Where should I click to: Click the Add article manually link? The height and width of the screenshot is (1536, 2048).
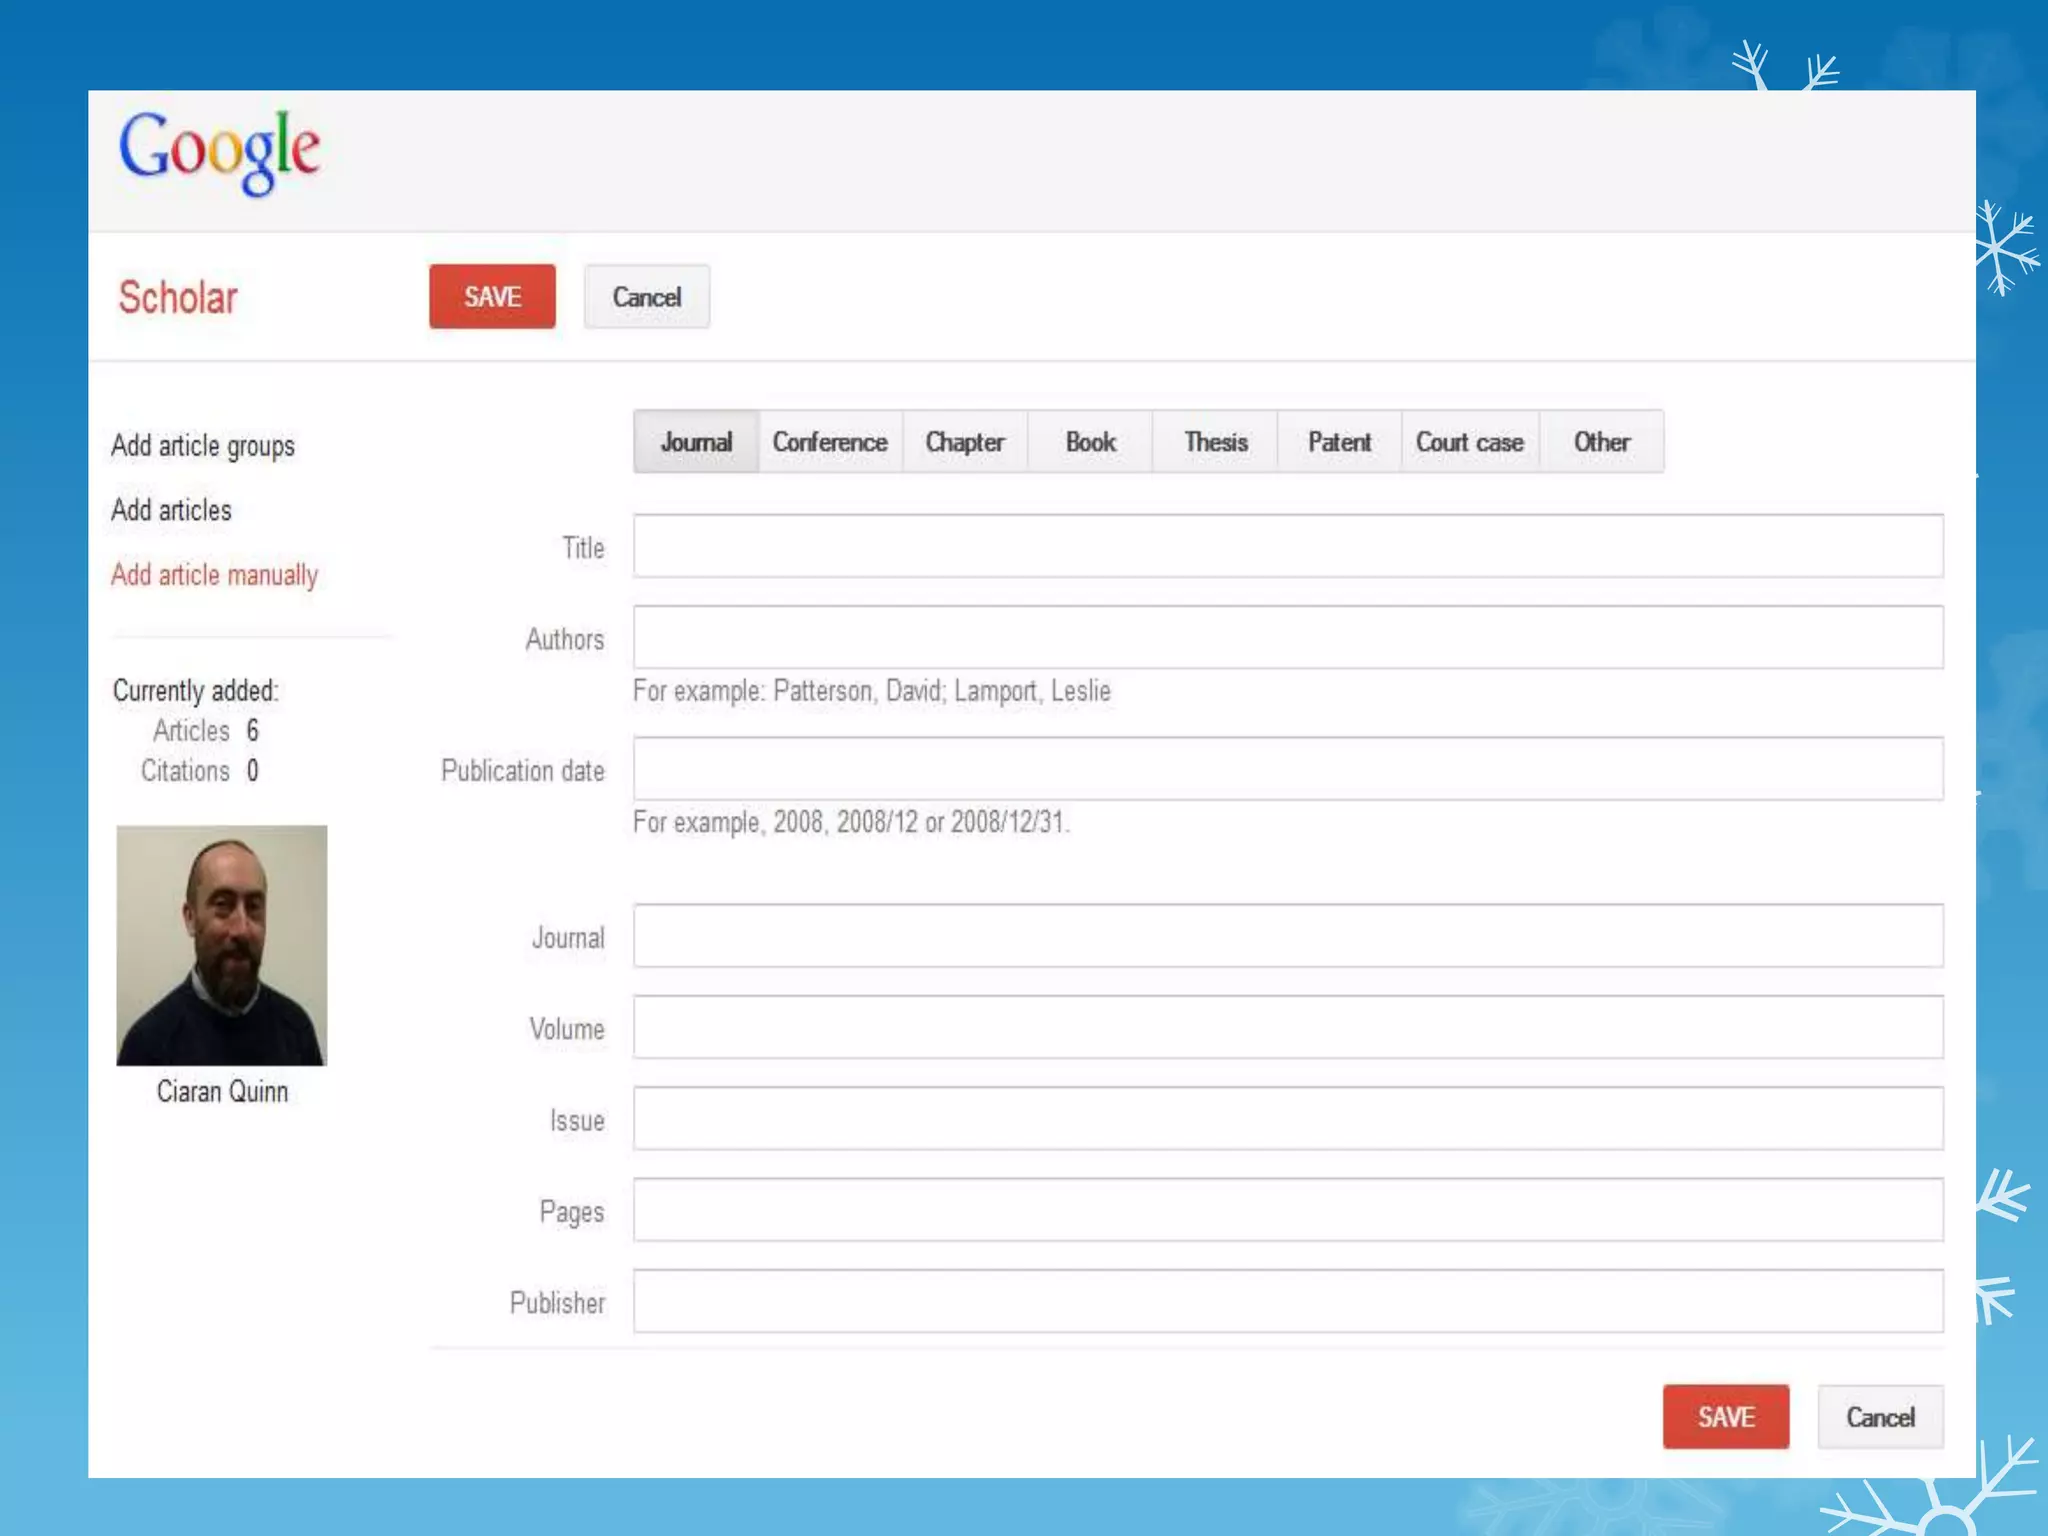(x=214, y=575)
